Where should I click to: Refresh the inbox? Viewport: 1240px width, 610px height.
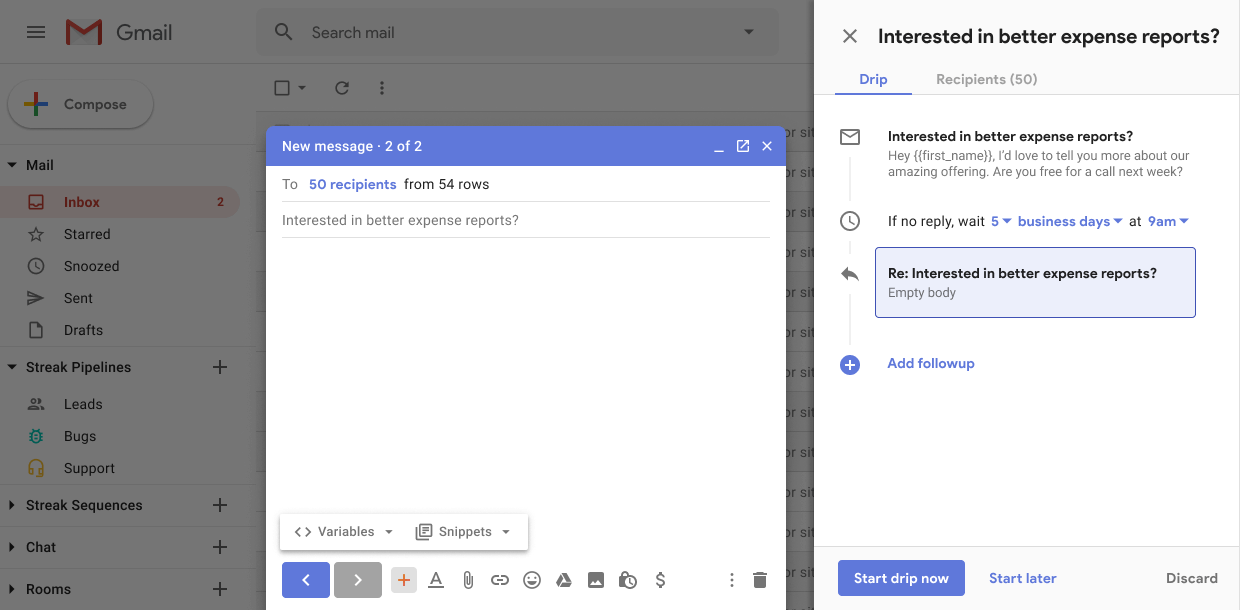(342, 88)
